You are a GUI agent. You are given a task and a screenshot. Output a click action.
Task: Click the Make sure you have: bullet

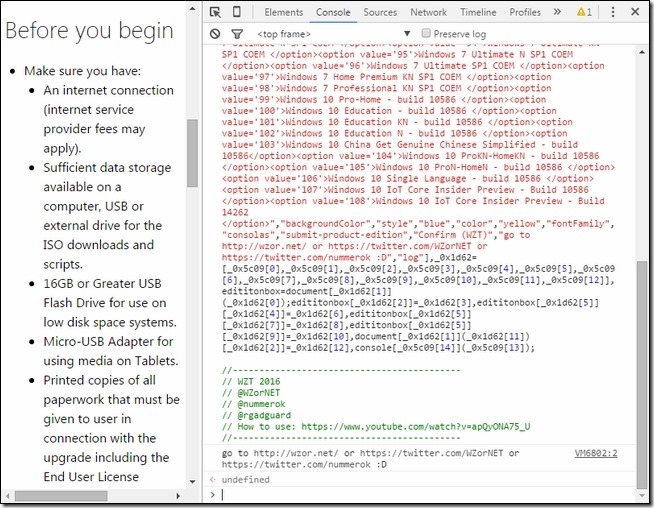point(83,71)
